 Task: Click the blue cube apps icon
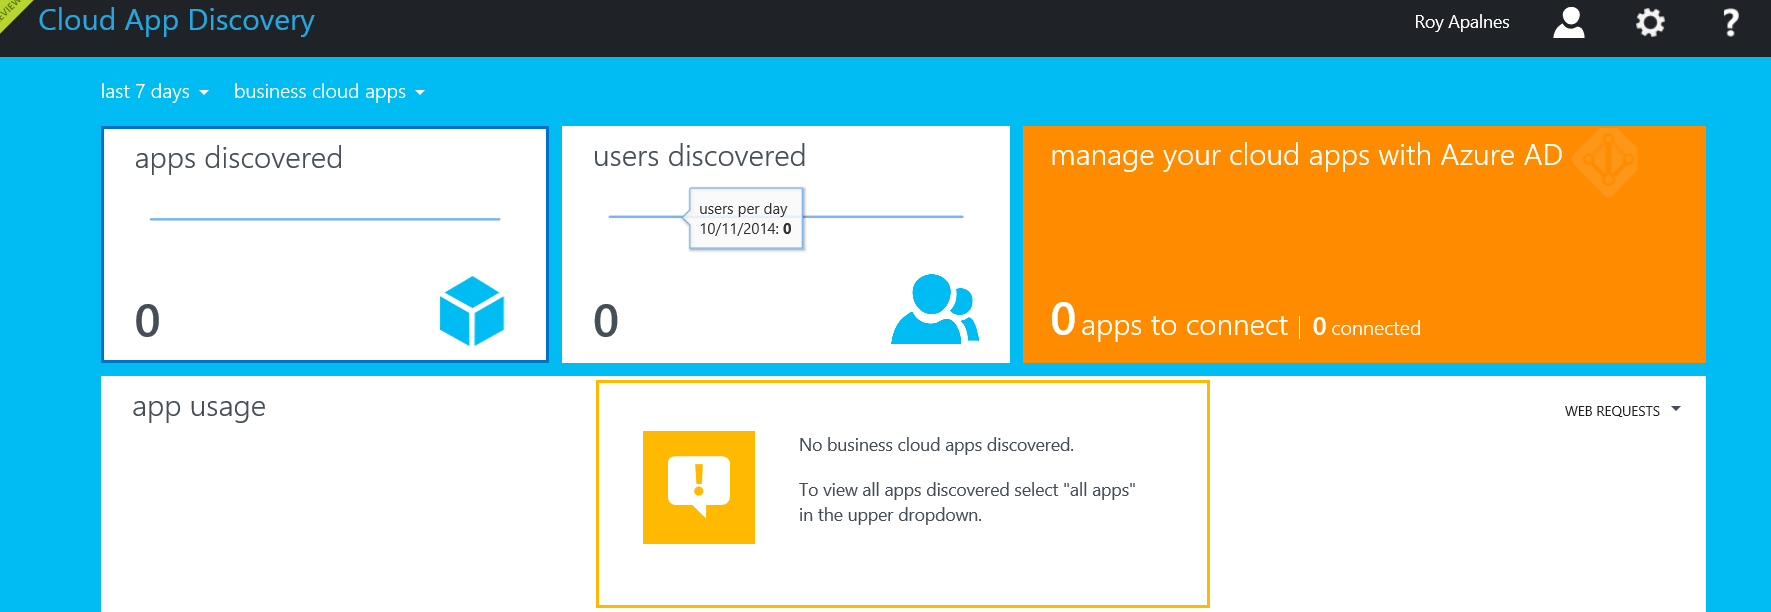[472, 311]
